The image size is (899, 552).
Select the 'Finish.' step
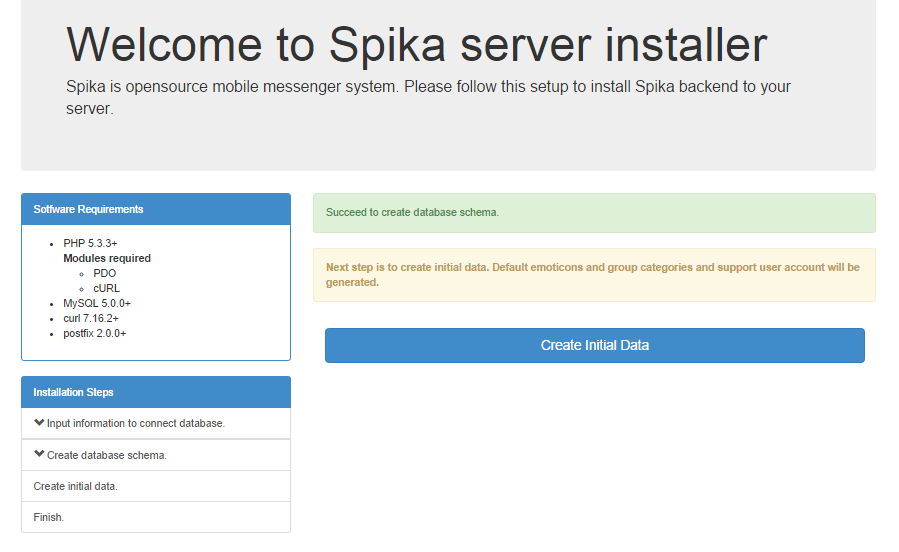pos(156,517)
